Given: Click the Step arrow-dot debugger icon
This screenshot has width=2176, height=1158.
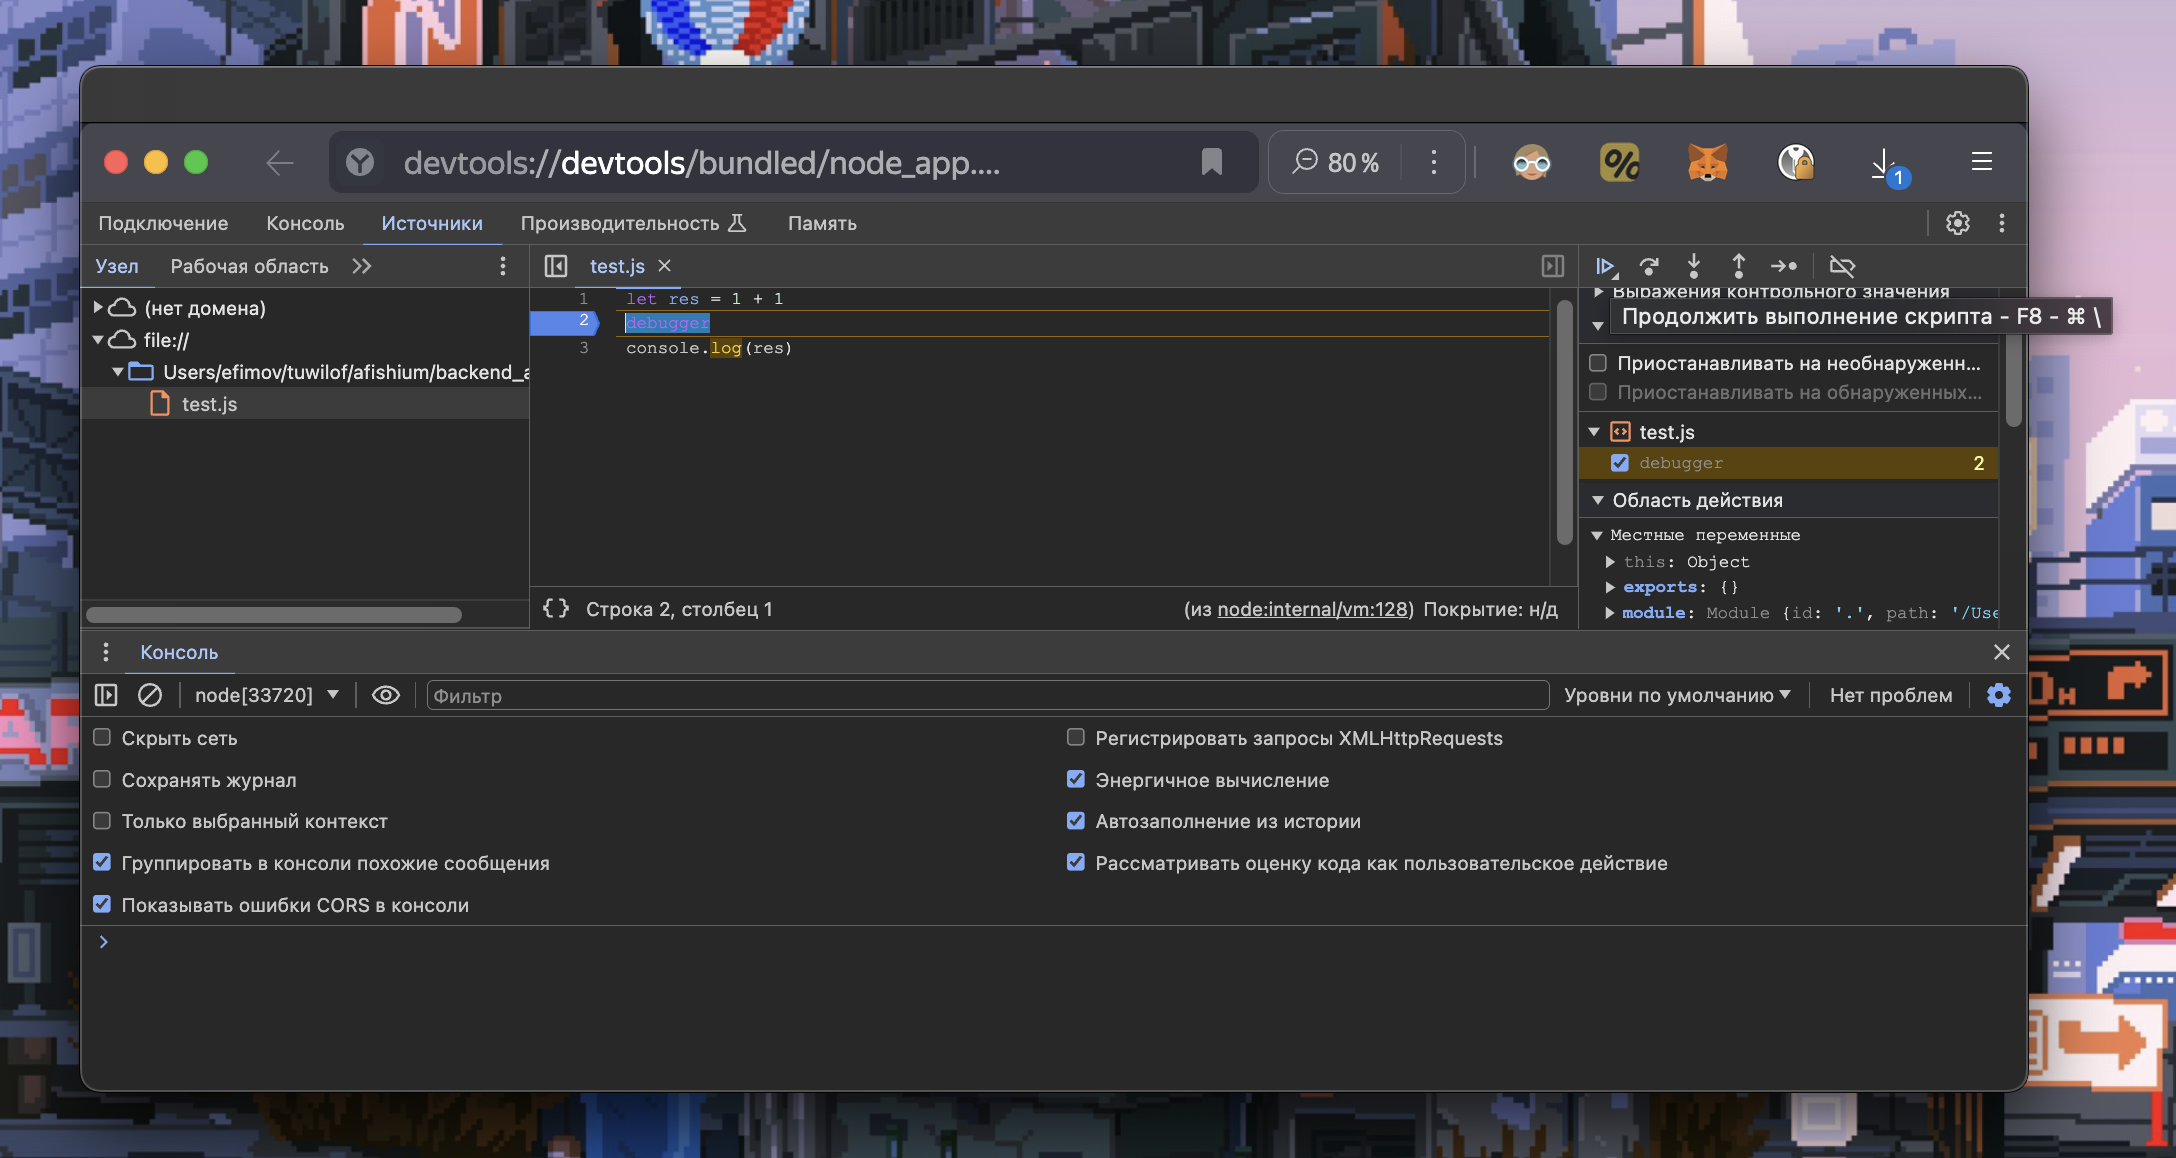Looking at the screenshot, I should tap(1784, 266).
